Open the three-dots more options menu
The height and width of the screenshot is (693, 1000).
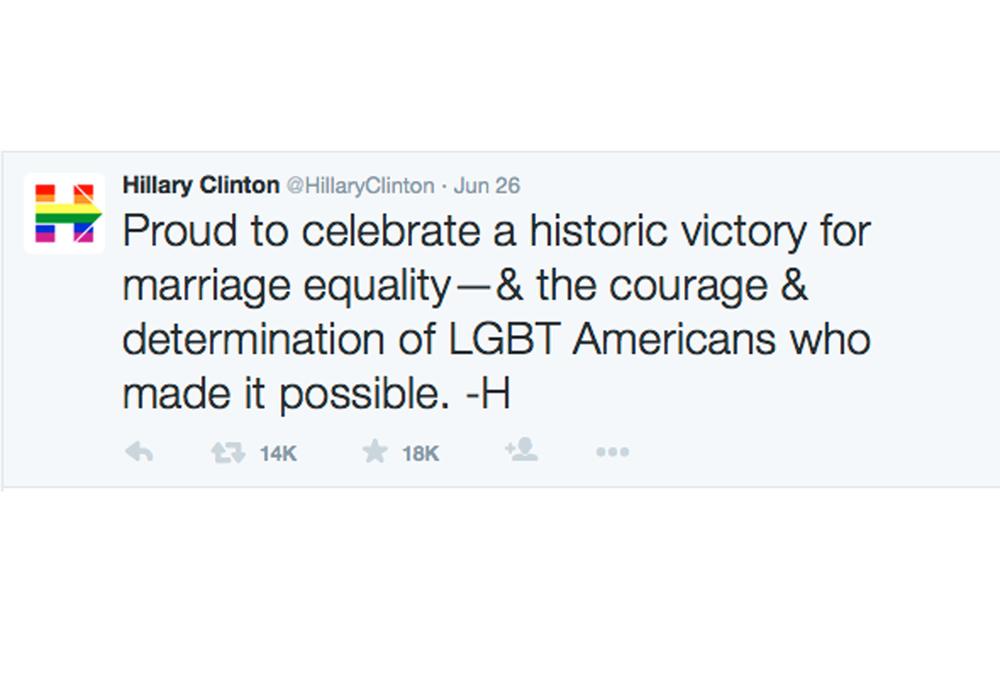(612, 453)
